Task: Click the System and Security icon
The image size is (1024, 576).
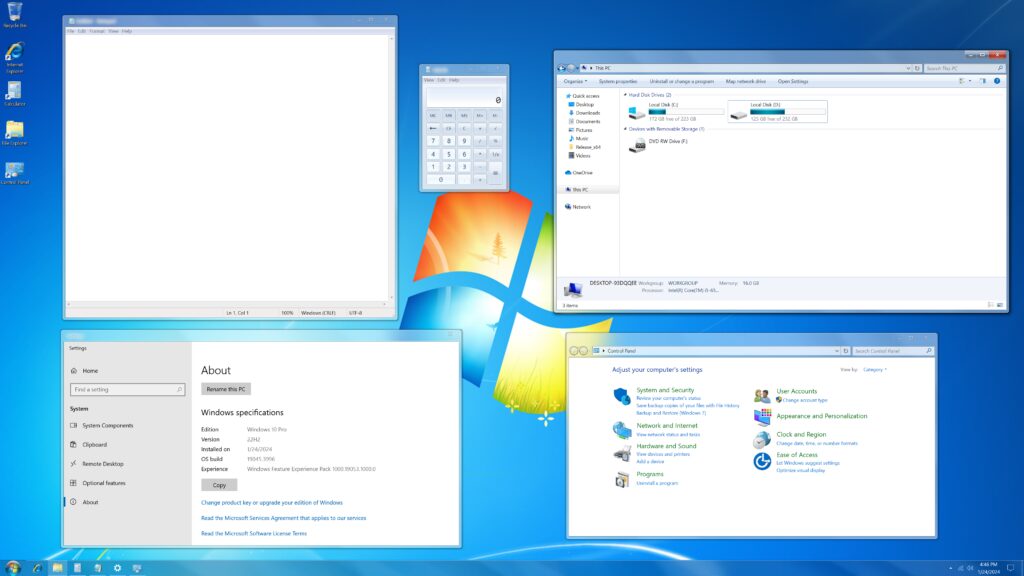Action: (x=622, y=396)
